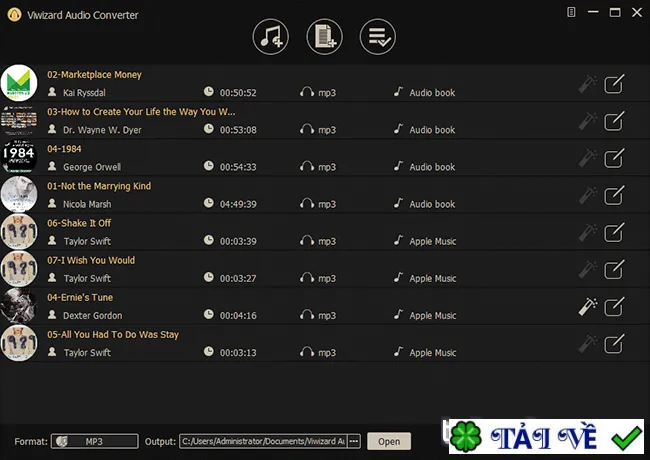Image resolution: width=650 pixels, height=460 pixels.
Task: Select title 03-How to Create Your Life
Action: [141, 112]
